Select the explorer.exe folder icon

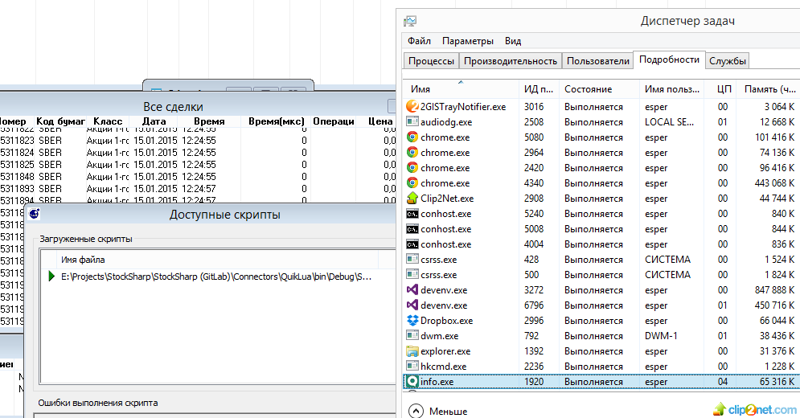click(413, 351)
